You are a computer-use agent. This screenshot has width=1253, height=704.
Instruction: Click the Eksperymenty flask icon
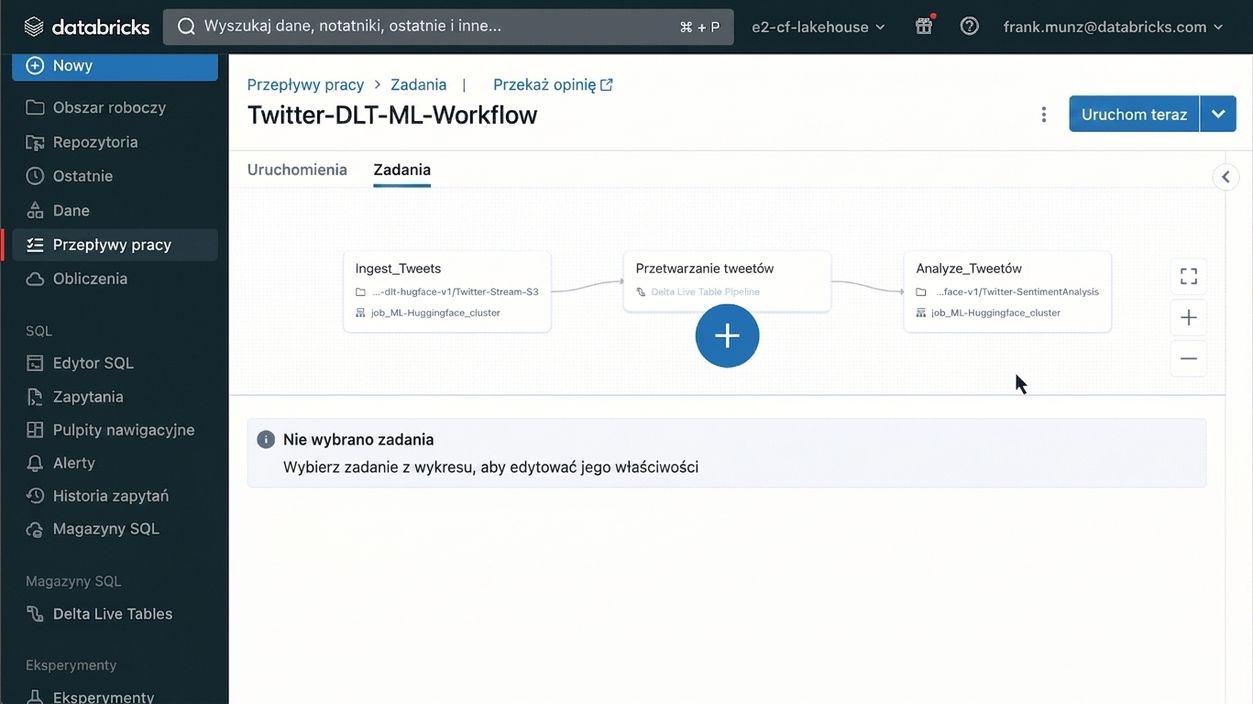[35, 697]
